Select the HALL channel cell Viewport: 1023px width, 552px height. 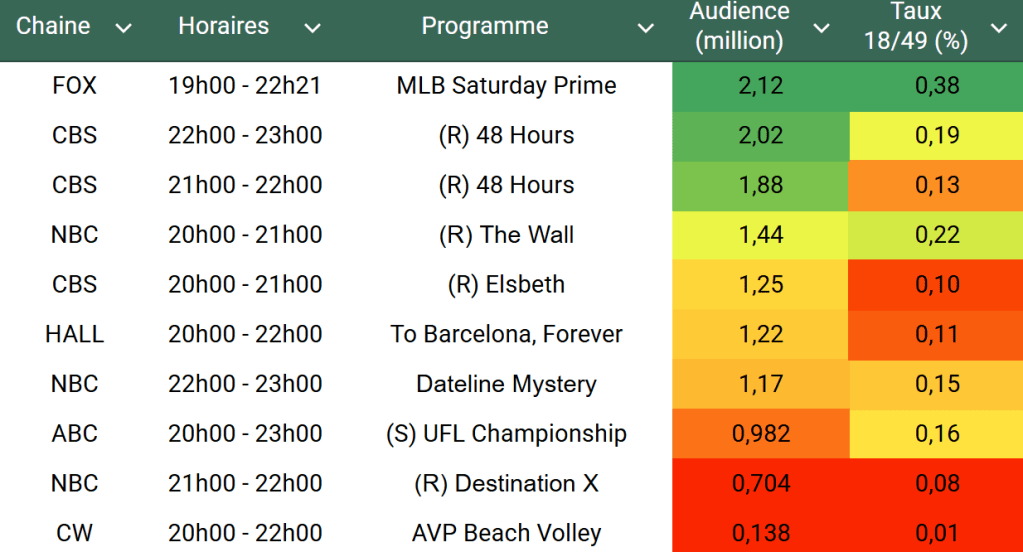[74, 334]
